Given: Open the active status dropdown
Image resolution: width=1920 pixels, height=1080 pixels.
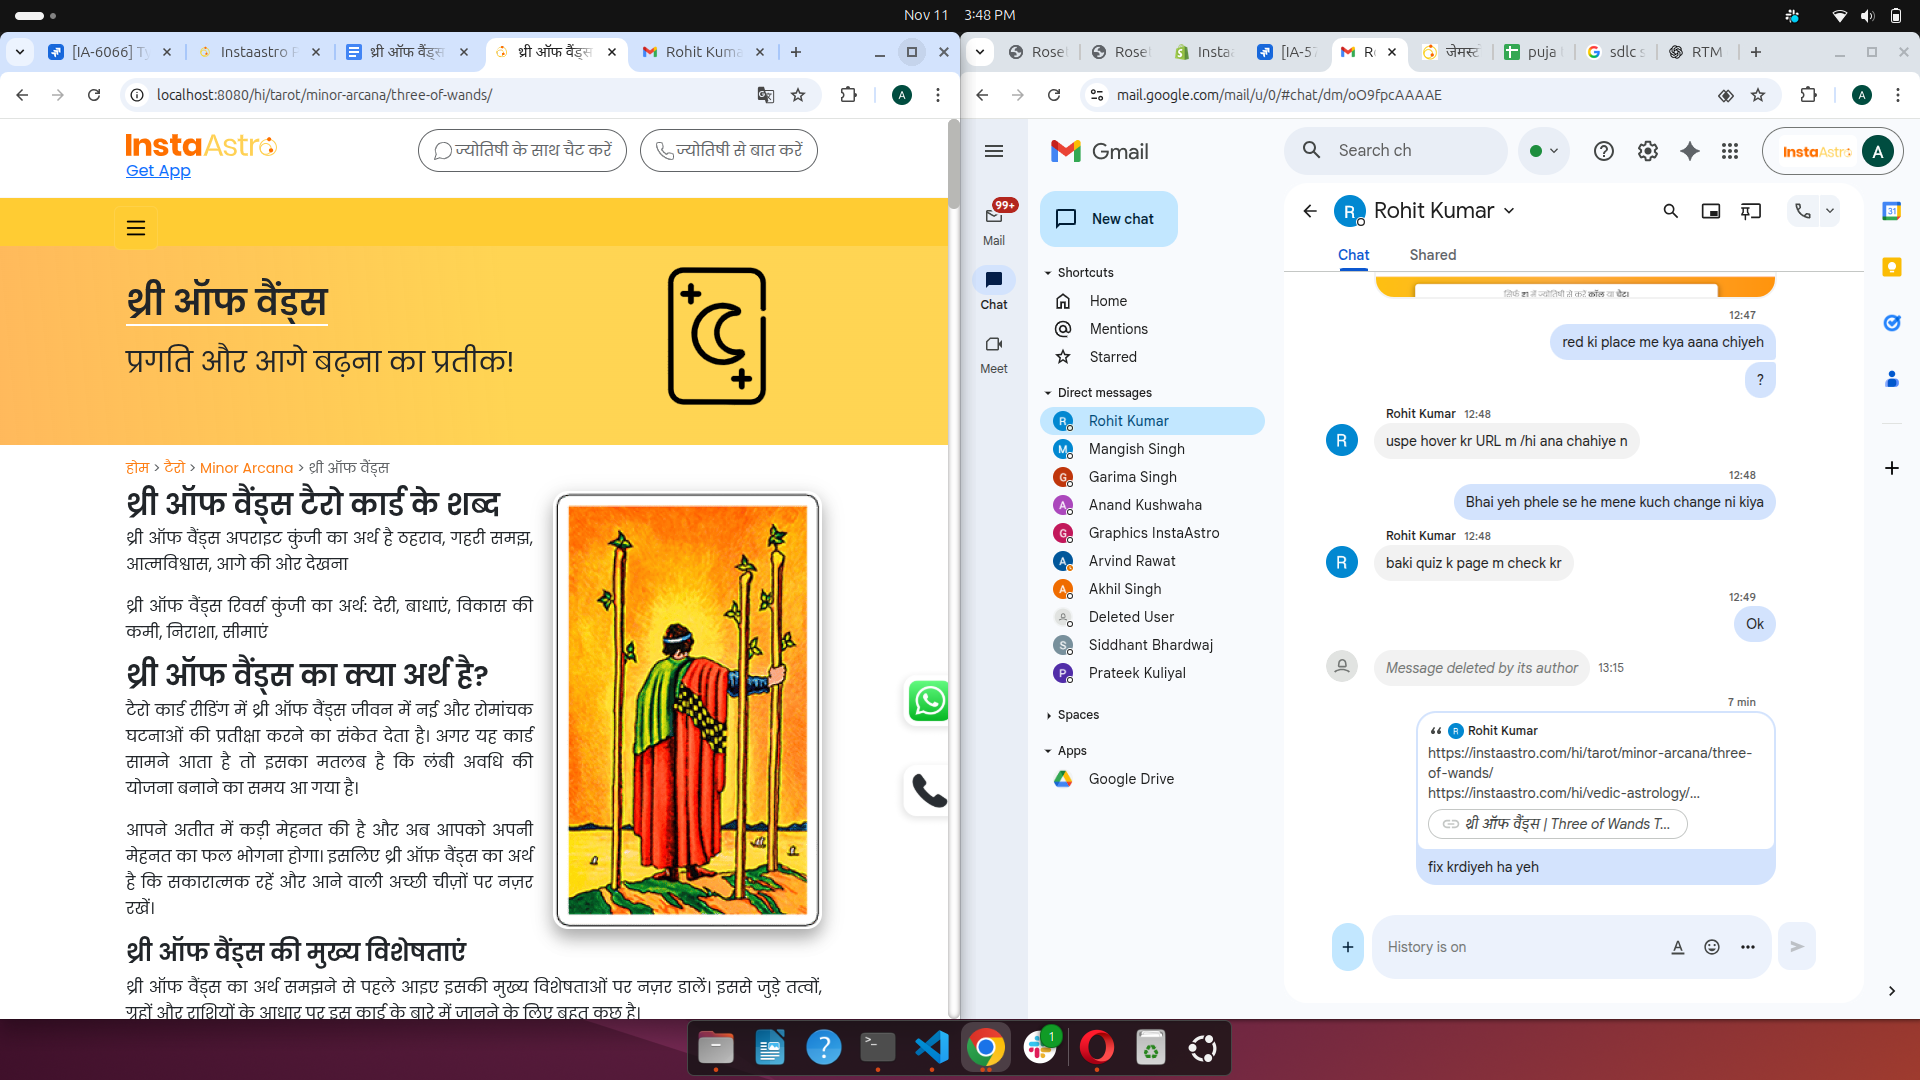Looking at the screenshot, I should [x=1543, y=151].
